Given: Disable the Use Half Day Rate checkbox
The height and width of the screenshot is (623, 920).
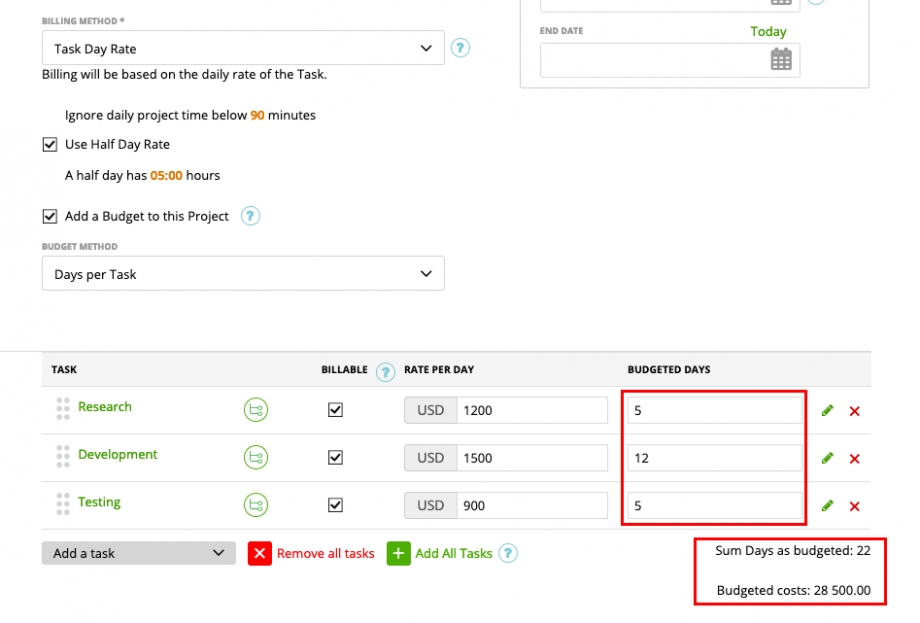Looking at the screenshot, I should coord(49,144).
